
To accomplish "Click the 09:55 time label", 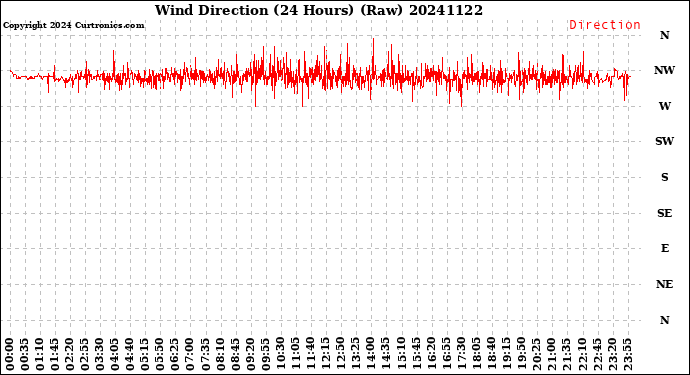I will click(x=266, y=355).
